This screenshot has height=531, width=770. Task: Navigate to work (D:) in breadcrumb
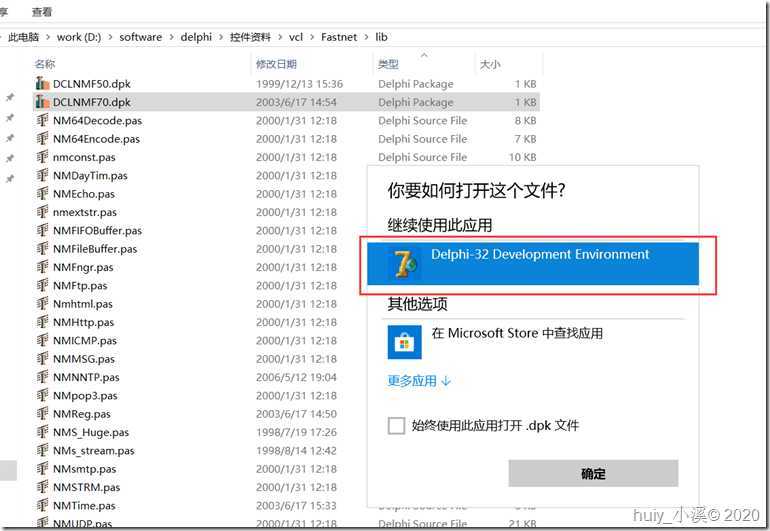[79, 37]
